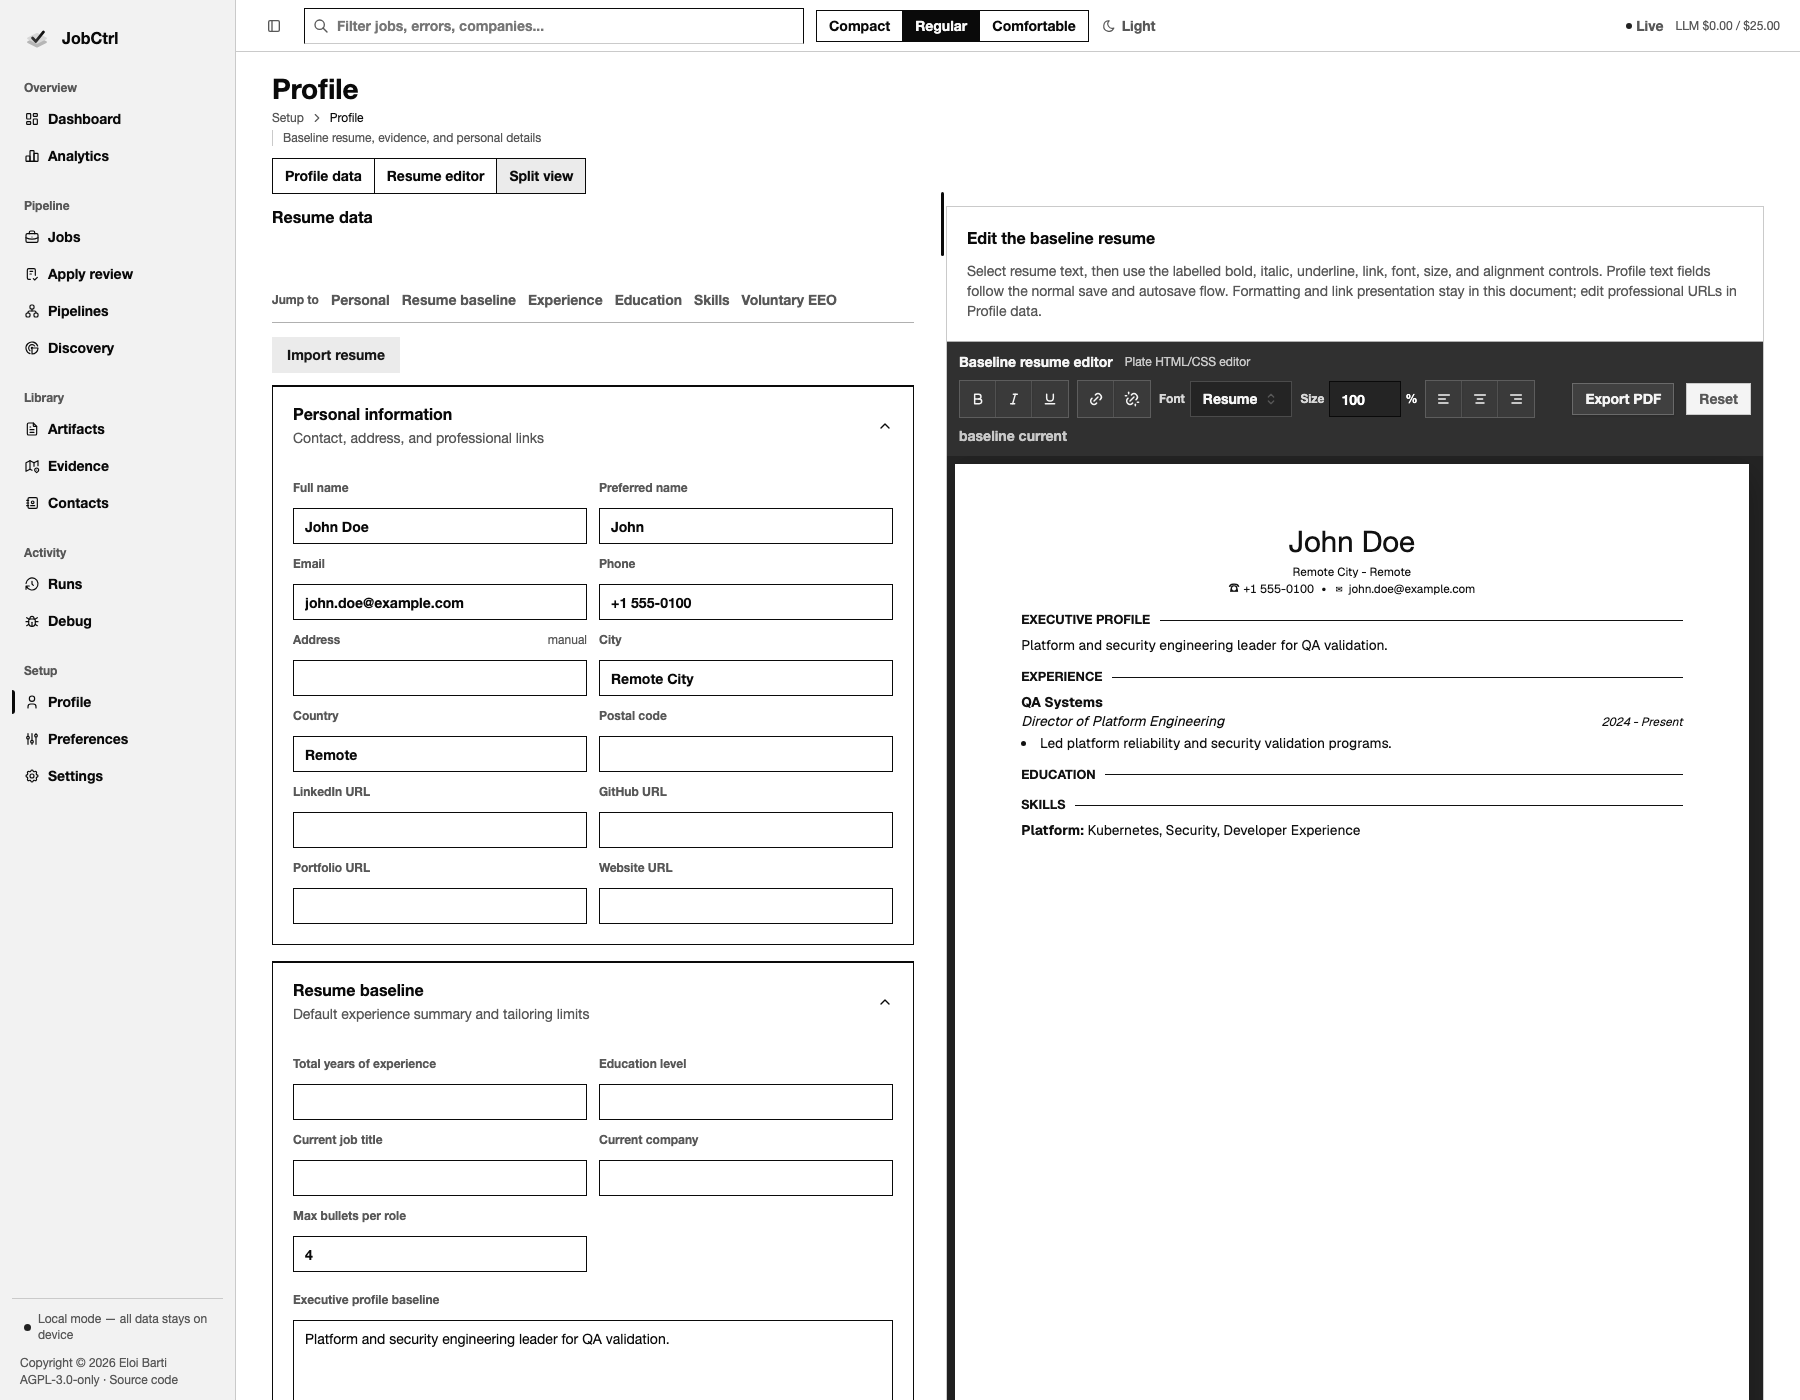1800x1400 pixels.
Task: Focus the LinkedIn URL field
Action: click(440, 830)
